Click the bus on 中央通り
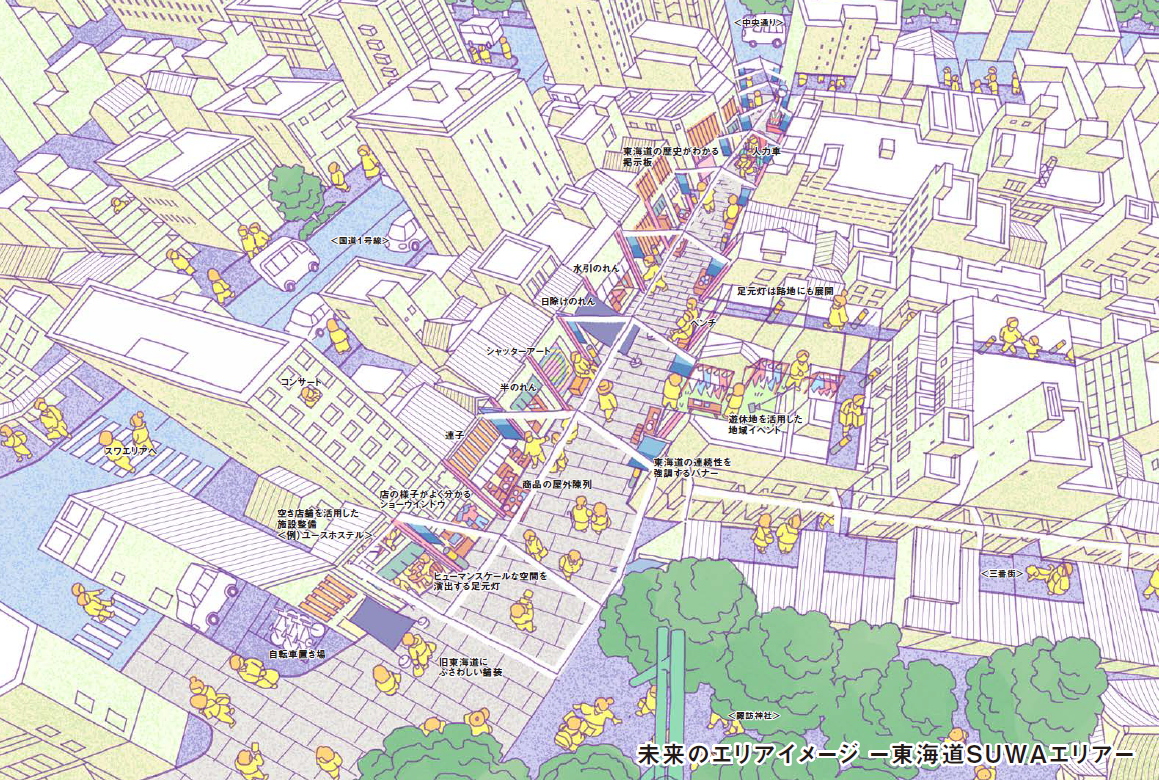Image resolution: width=1159 pixels, height=780 pixels. 762,36
